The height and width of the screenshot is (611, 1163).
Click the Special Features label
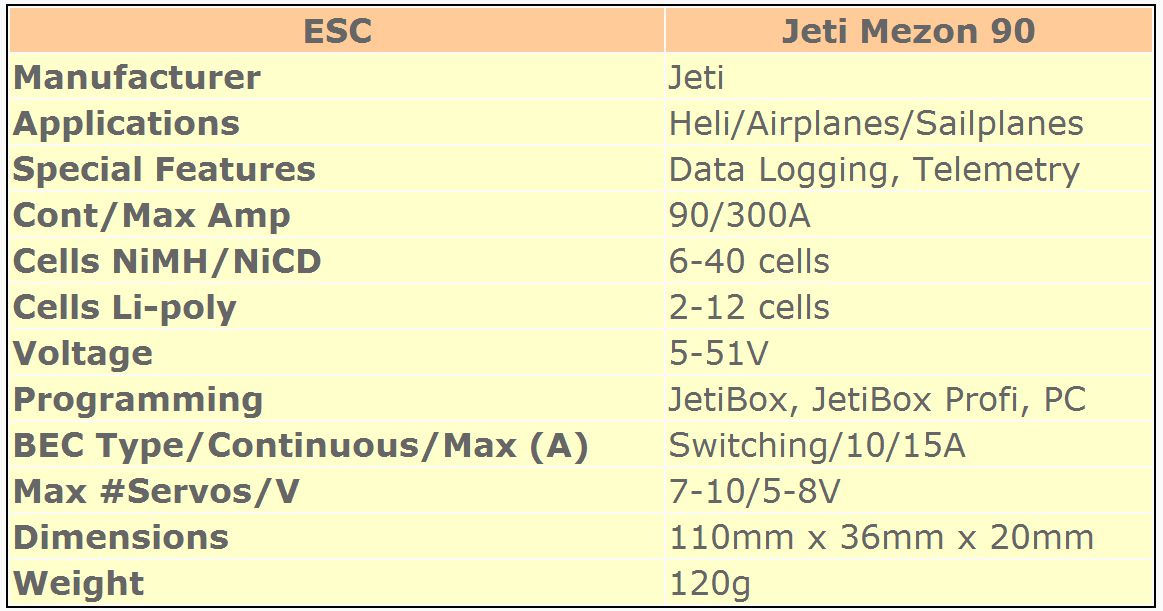(x=164, y=170)
